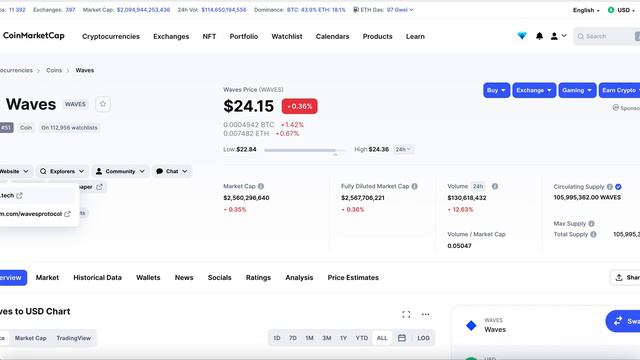Open chart more options ellipsis
This screenshot has width=640, height=360.
[x=425, y=314]
